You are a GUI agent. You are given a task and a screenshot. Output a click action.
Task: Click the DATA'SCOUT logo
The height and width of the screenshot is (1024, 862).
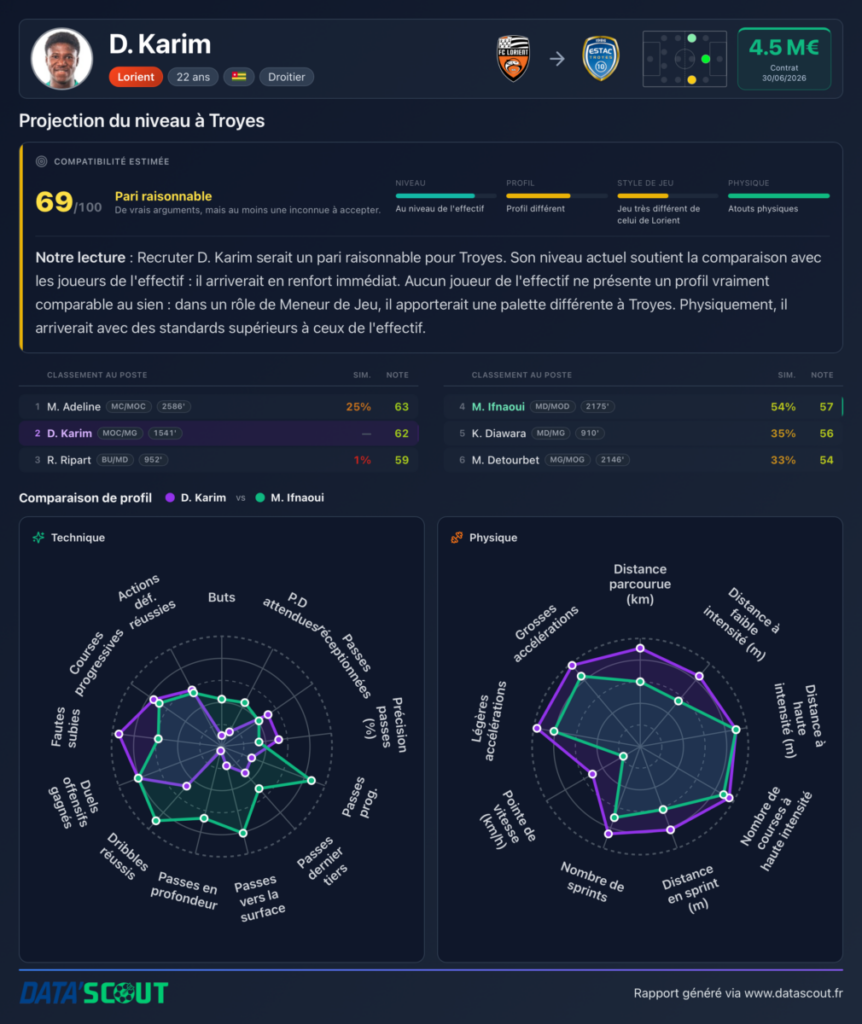pyautogui.click(x=94, y=993)
